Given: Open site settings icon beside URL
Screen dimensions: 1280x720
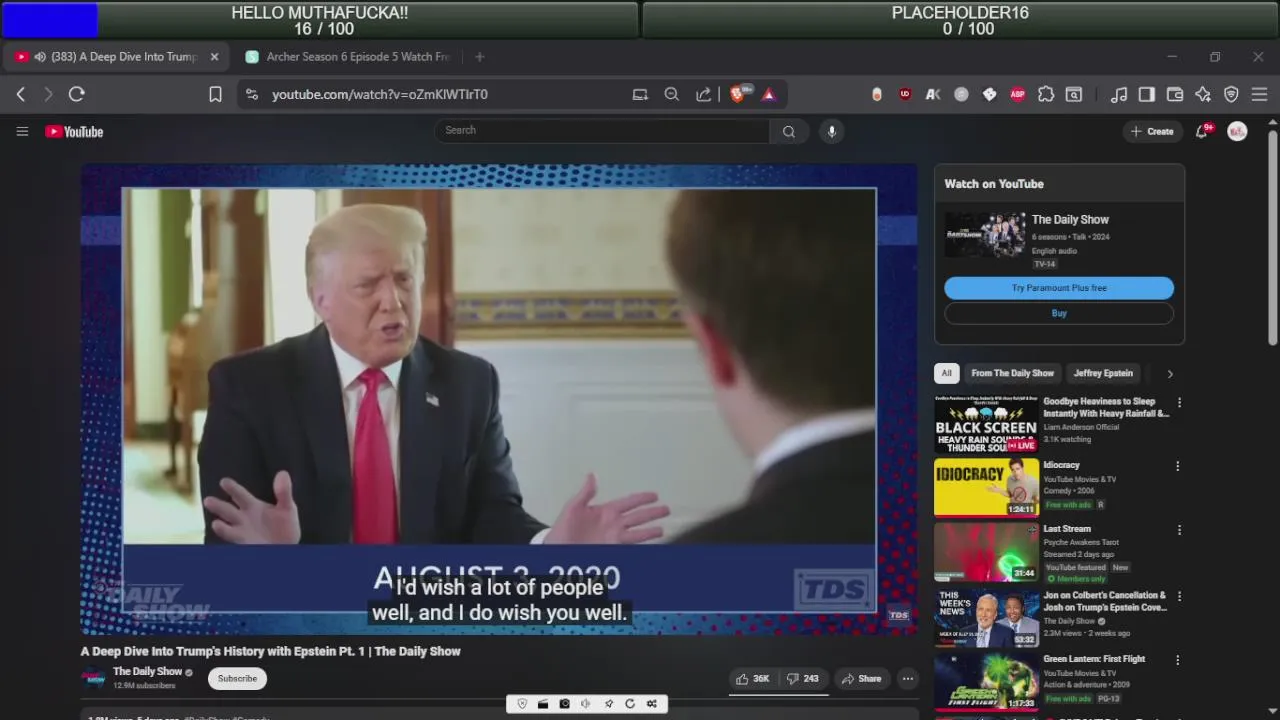Looking at the screenshot, I should tap(252, 94).
